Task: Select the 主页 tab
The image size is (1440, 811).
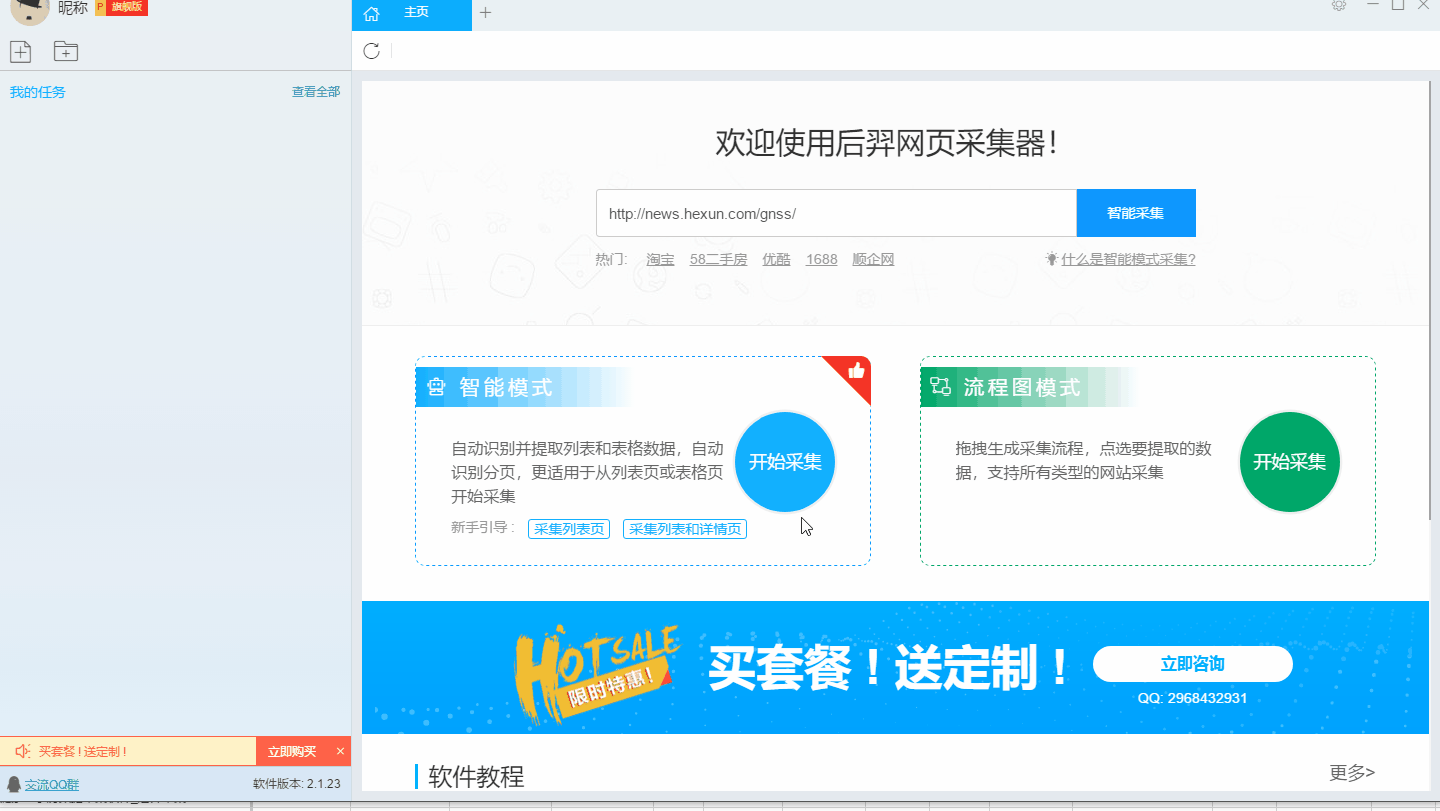Action: [x=411, y=14]
